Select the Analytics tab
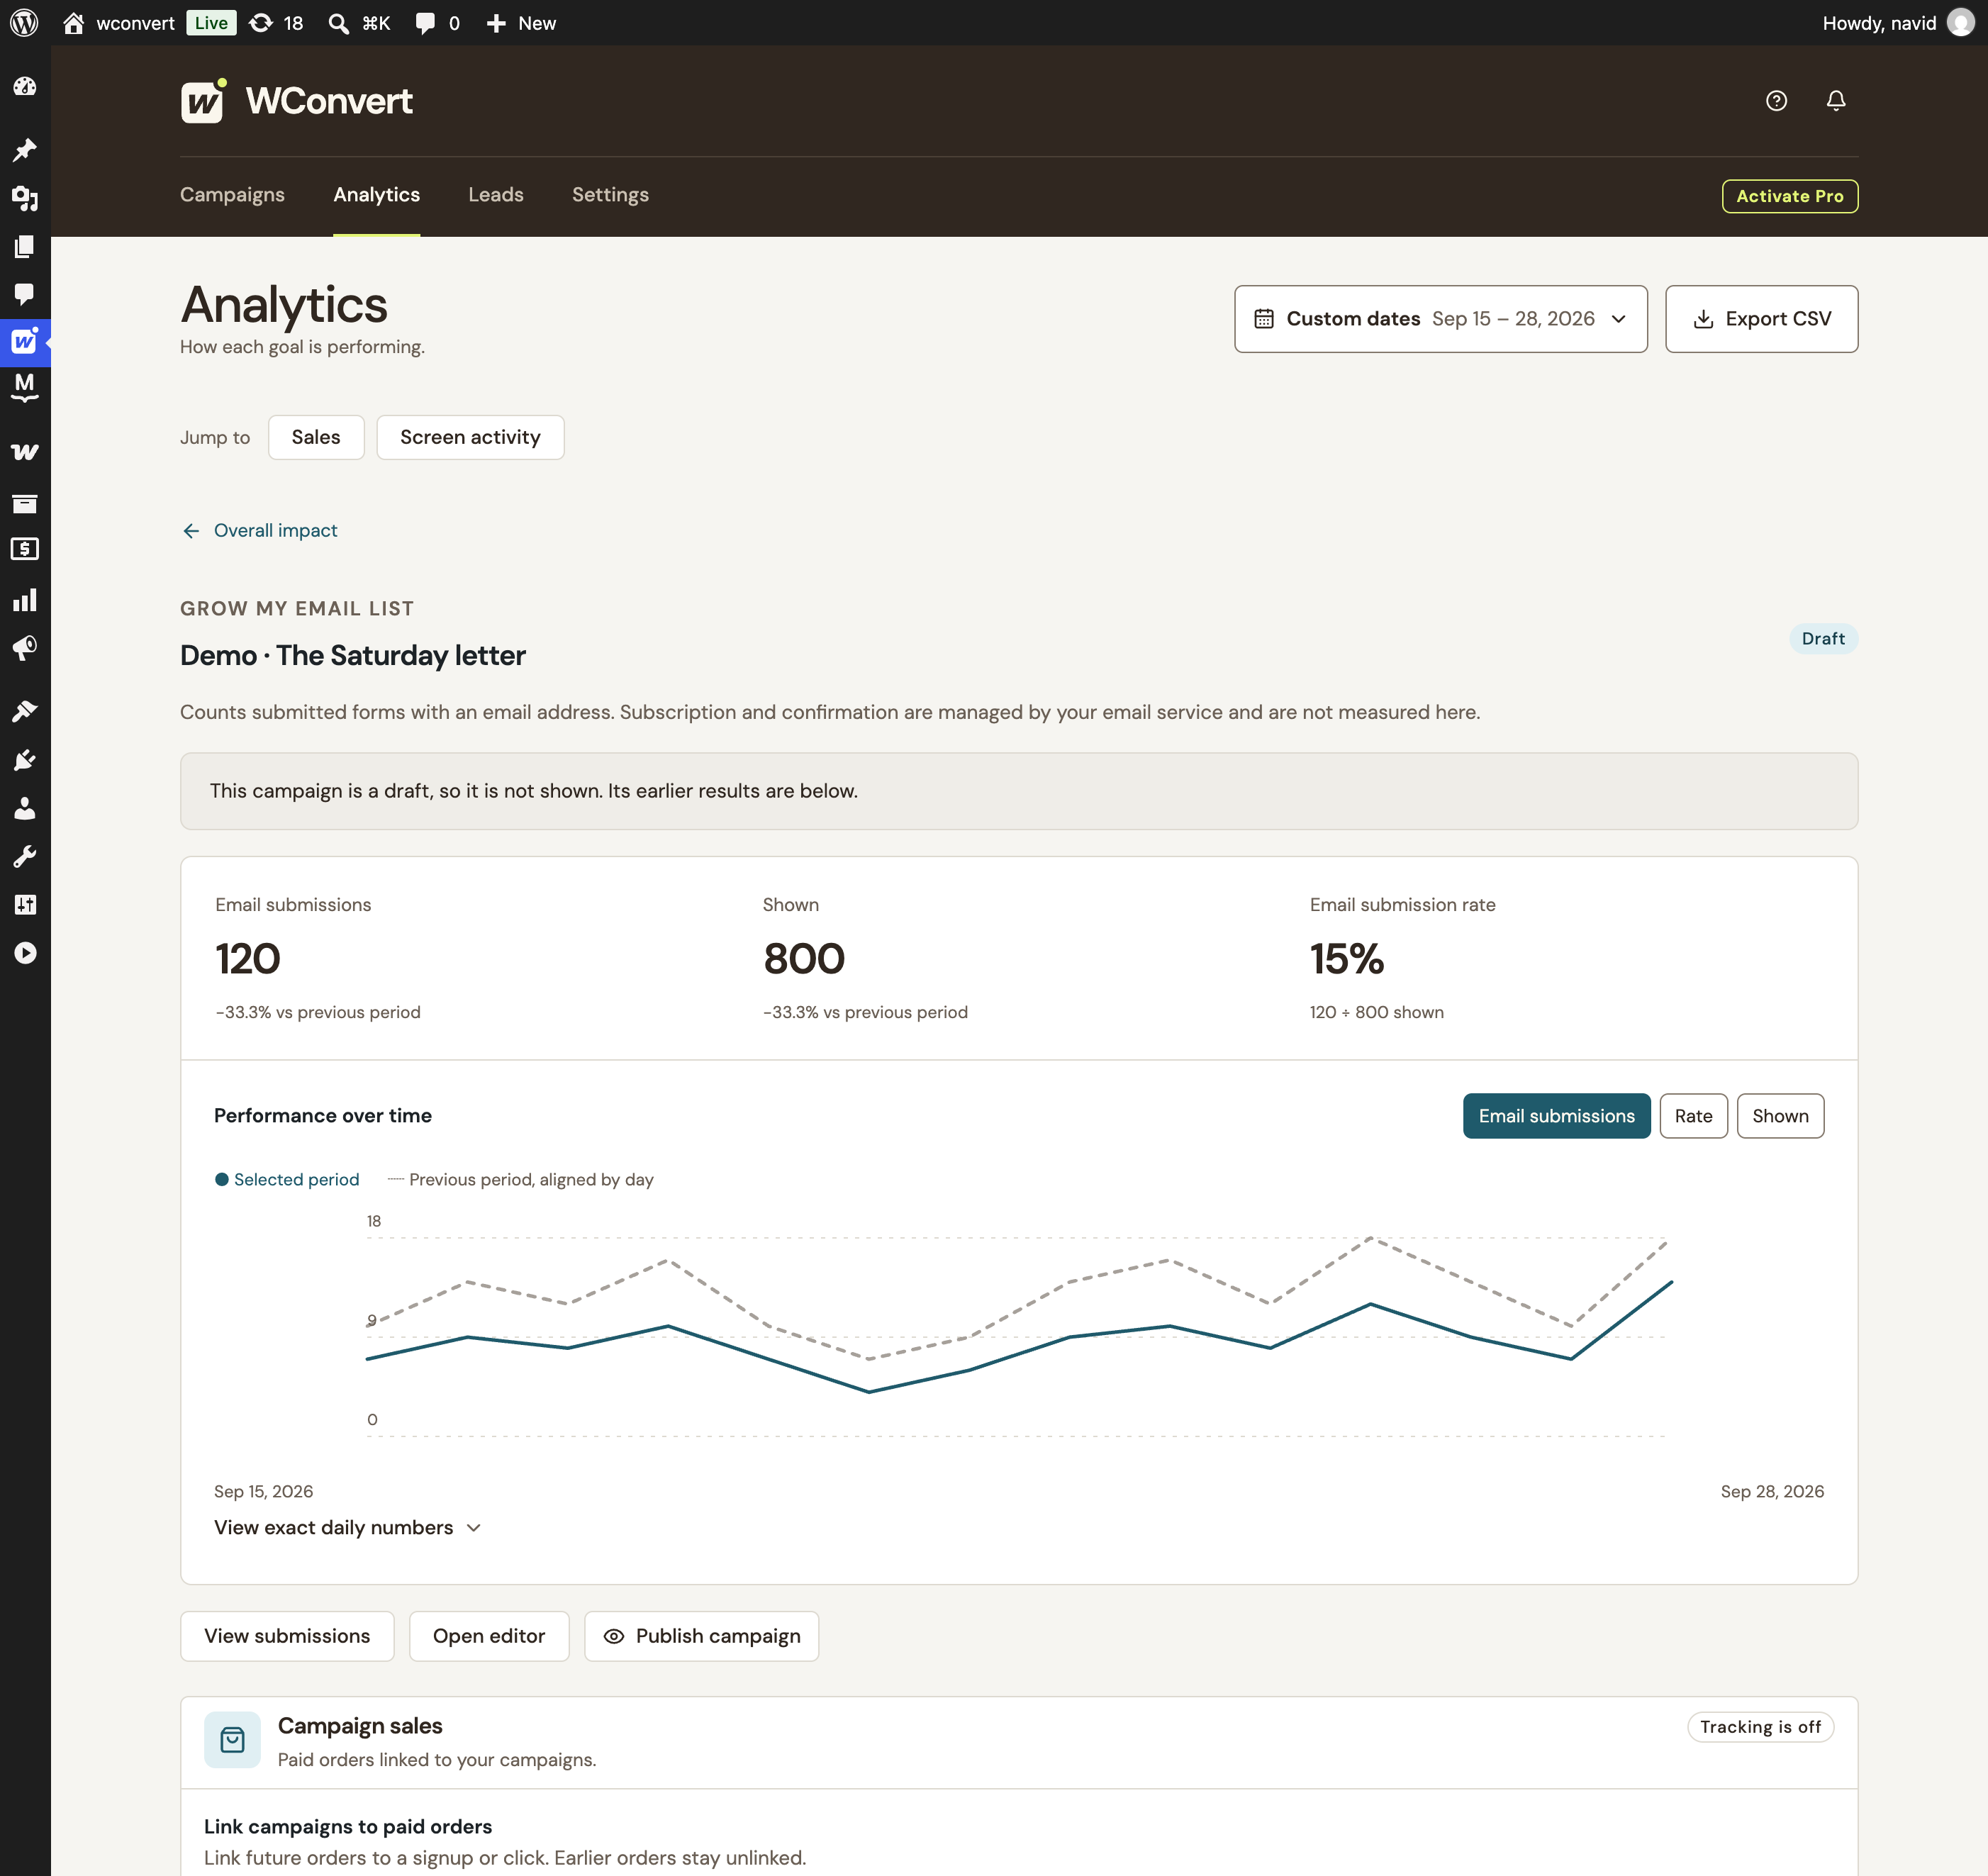Image resolution: width=1988 pixels, height=1876 pixels. click(x=376, y=195)
